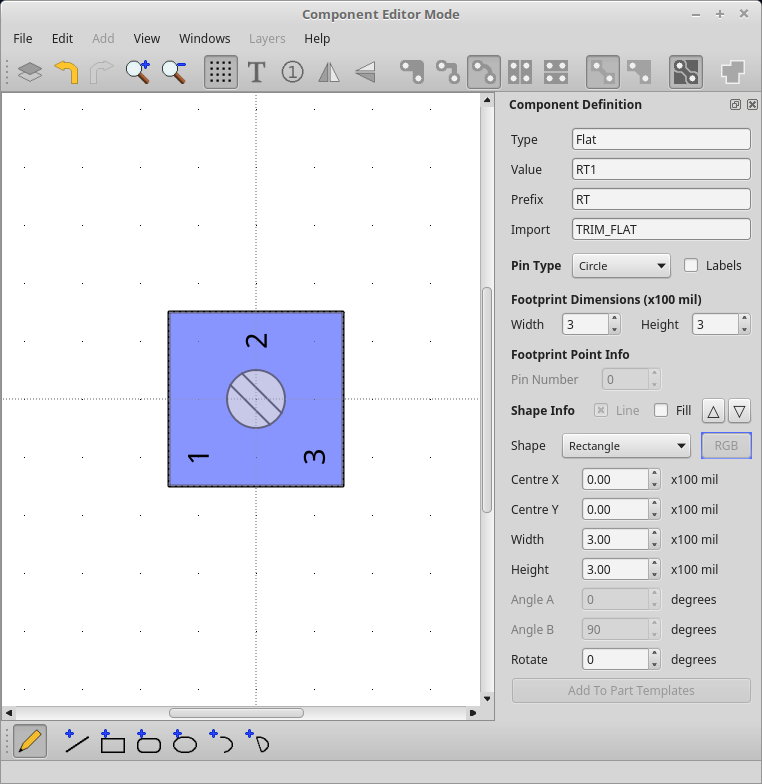Select the highlighted curved wire icon

484,72
